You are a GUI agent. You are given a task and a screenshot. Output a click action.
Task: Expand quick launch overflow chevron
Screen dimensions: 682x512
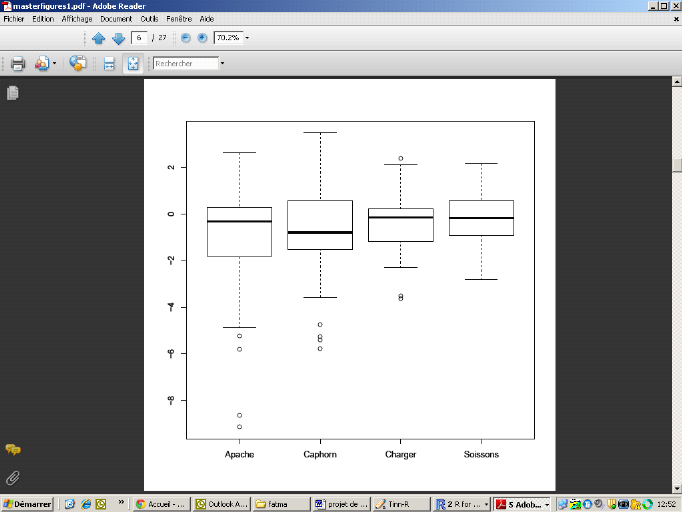(x=121, y=502)
